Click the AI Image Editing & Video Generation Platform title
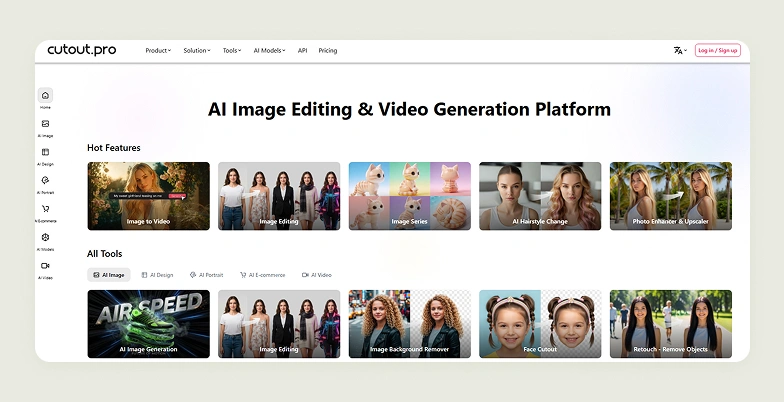 coord(409,109)
